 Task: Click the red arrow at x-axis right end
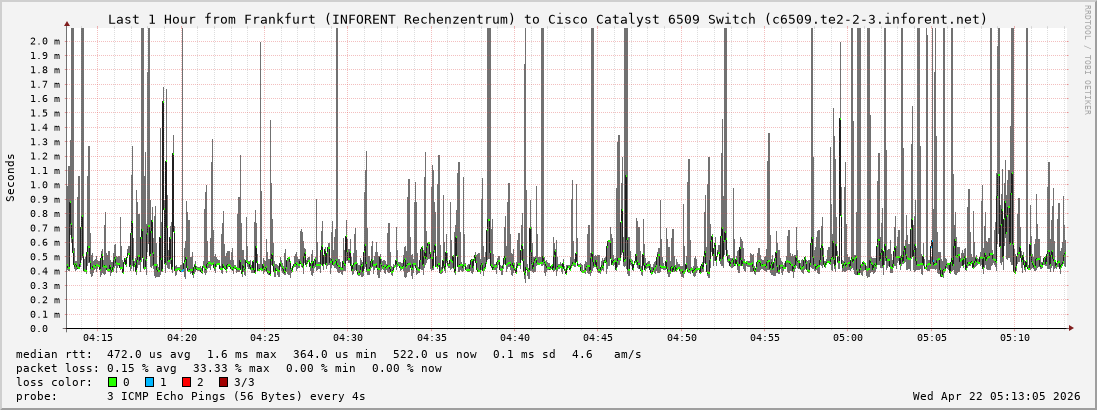pyautogui.click(x=1070, y=328)
